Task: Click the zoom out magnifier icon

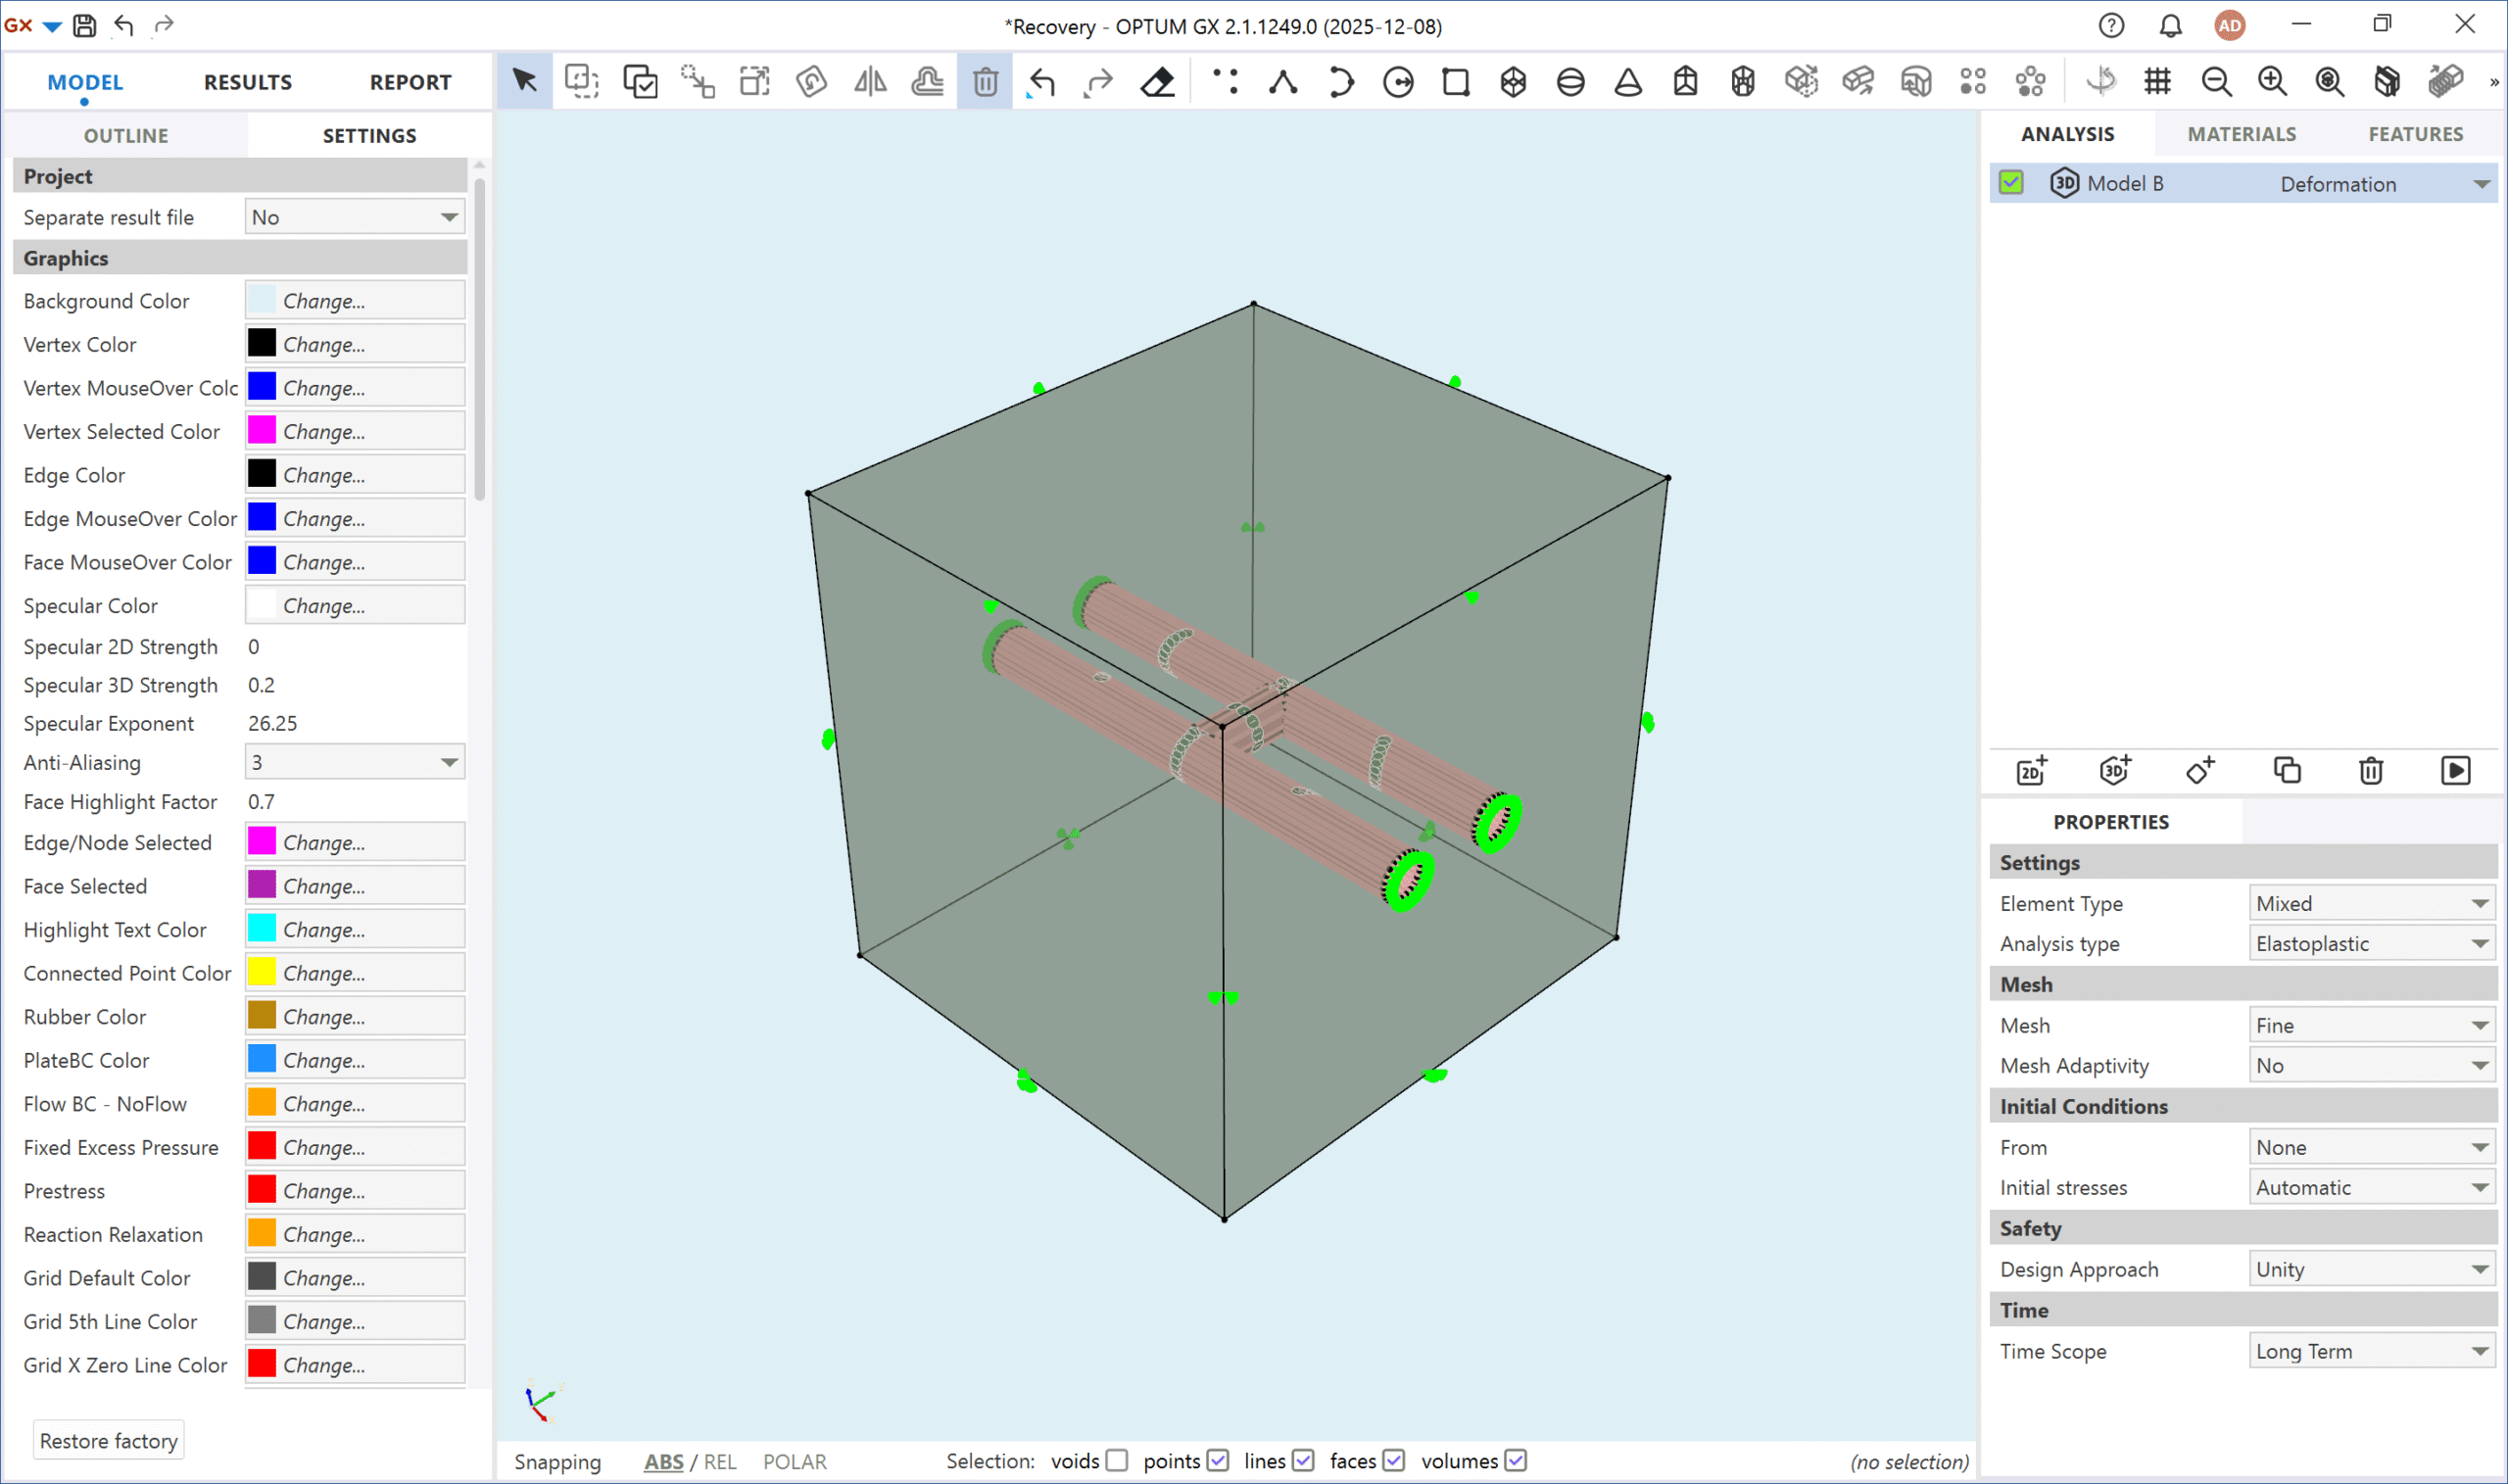Action: point(2216,82)
